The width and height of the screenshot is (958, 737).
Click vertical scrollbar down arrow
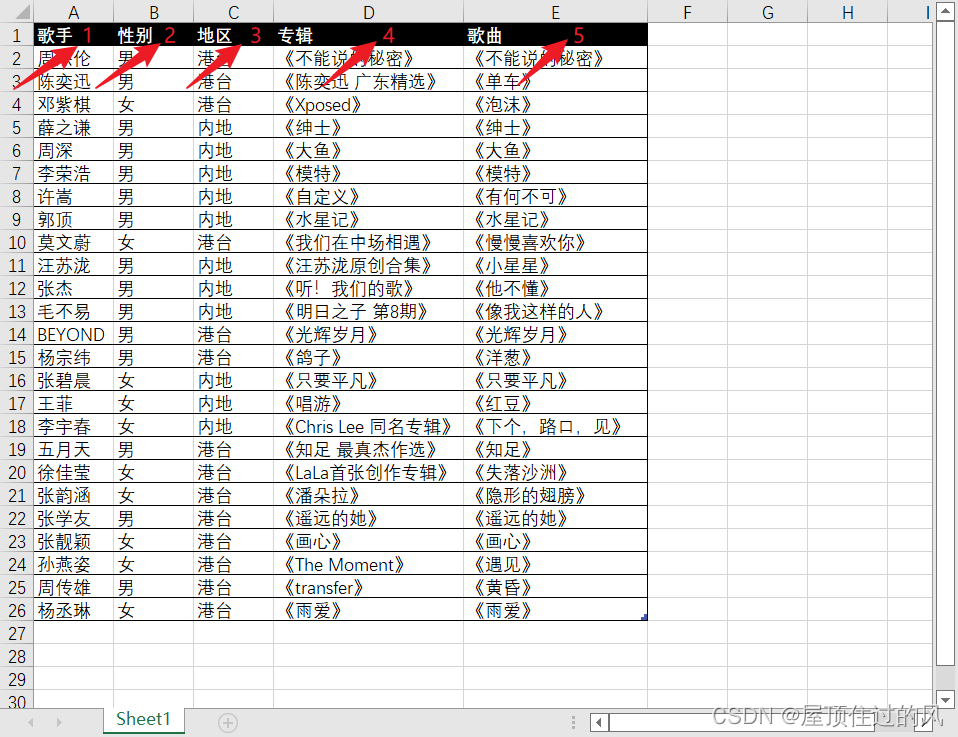point(946,700)
